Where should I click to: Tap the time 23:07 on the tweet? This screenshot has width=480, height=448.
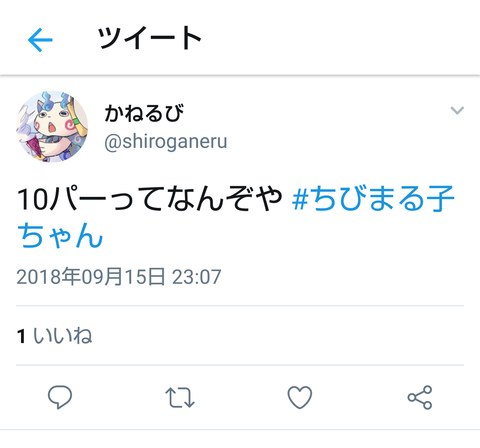(197, 277)
